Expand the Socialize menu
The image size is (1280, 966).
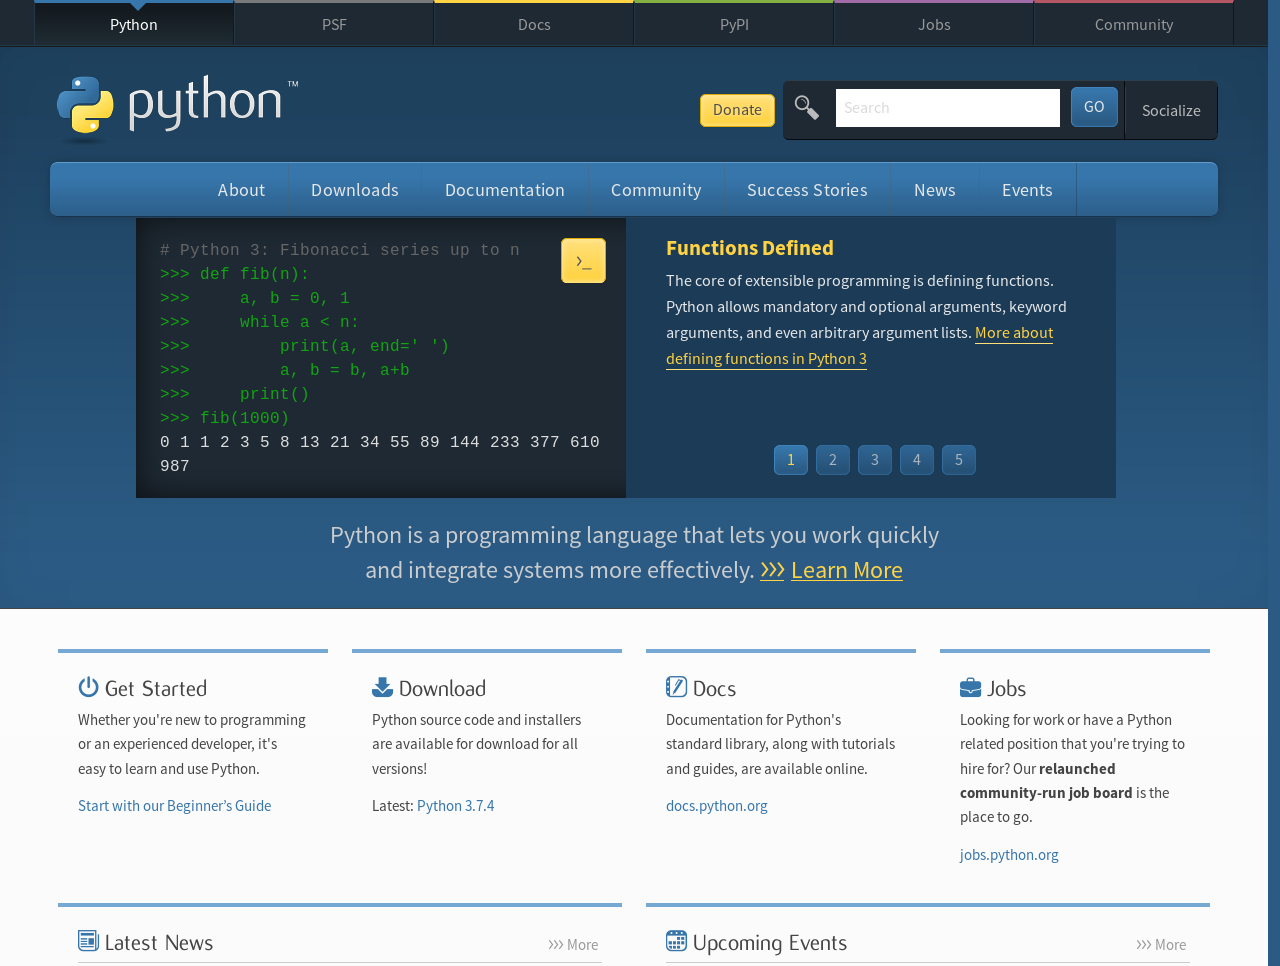click(x=1171, y=110)
